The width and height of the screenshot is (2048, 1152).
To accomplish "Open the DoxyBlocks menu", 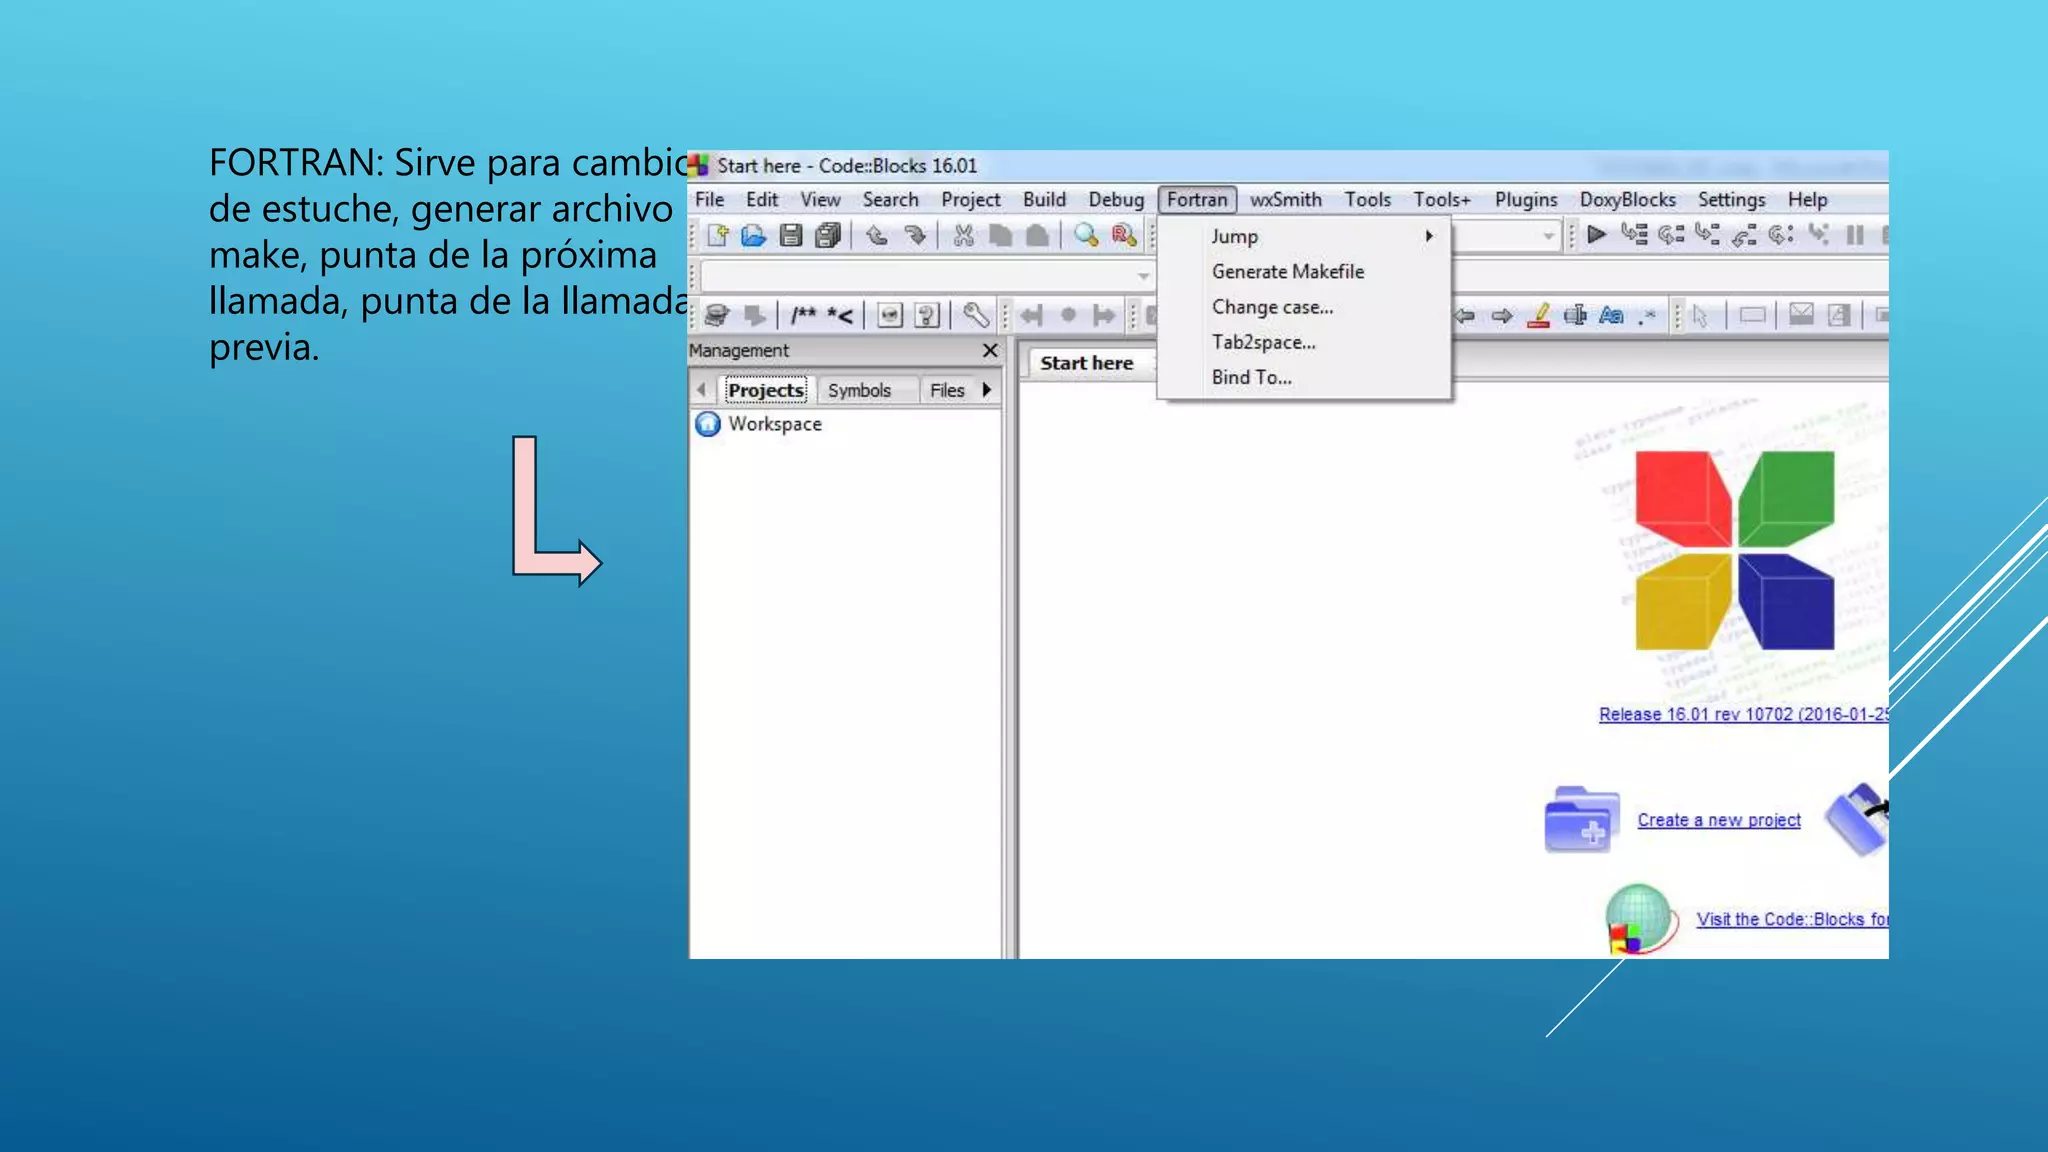I will pyautogui.click(x=1627, y=199).
